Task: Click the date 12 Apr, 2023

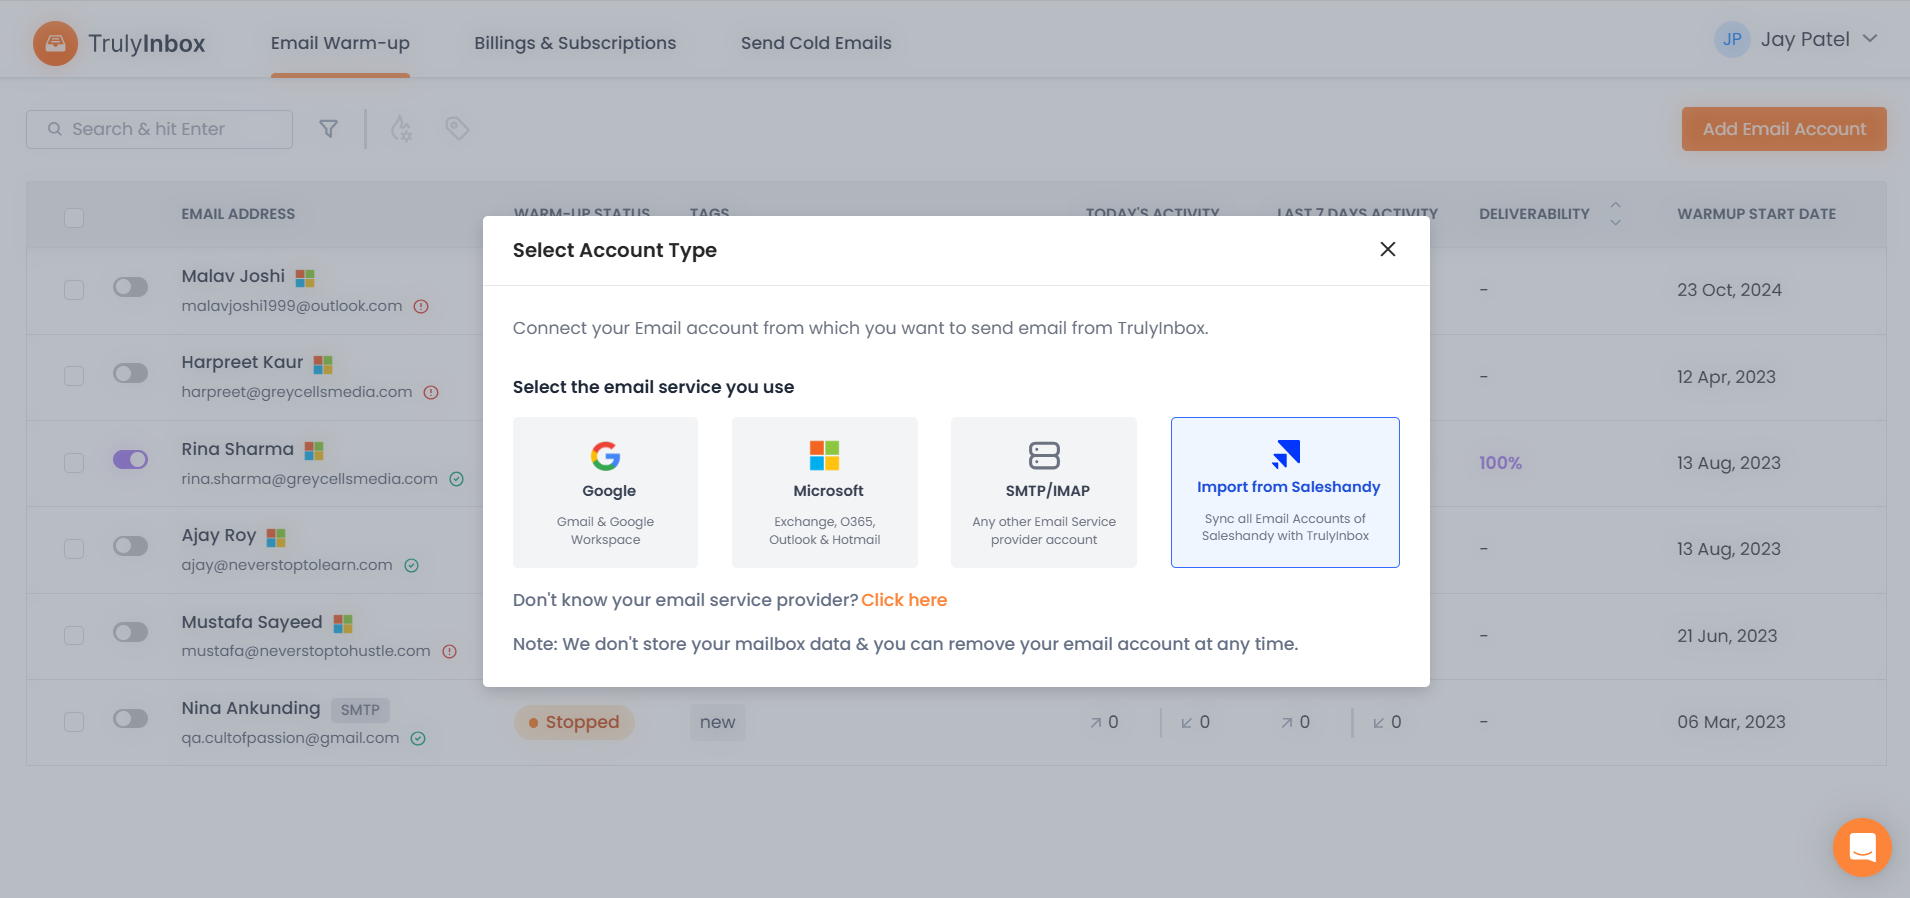Action: click(1726, 377)
